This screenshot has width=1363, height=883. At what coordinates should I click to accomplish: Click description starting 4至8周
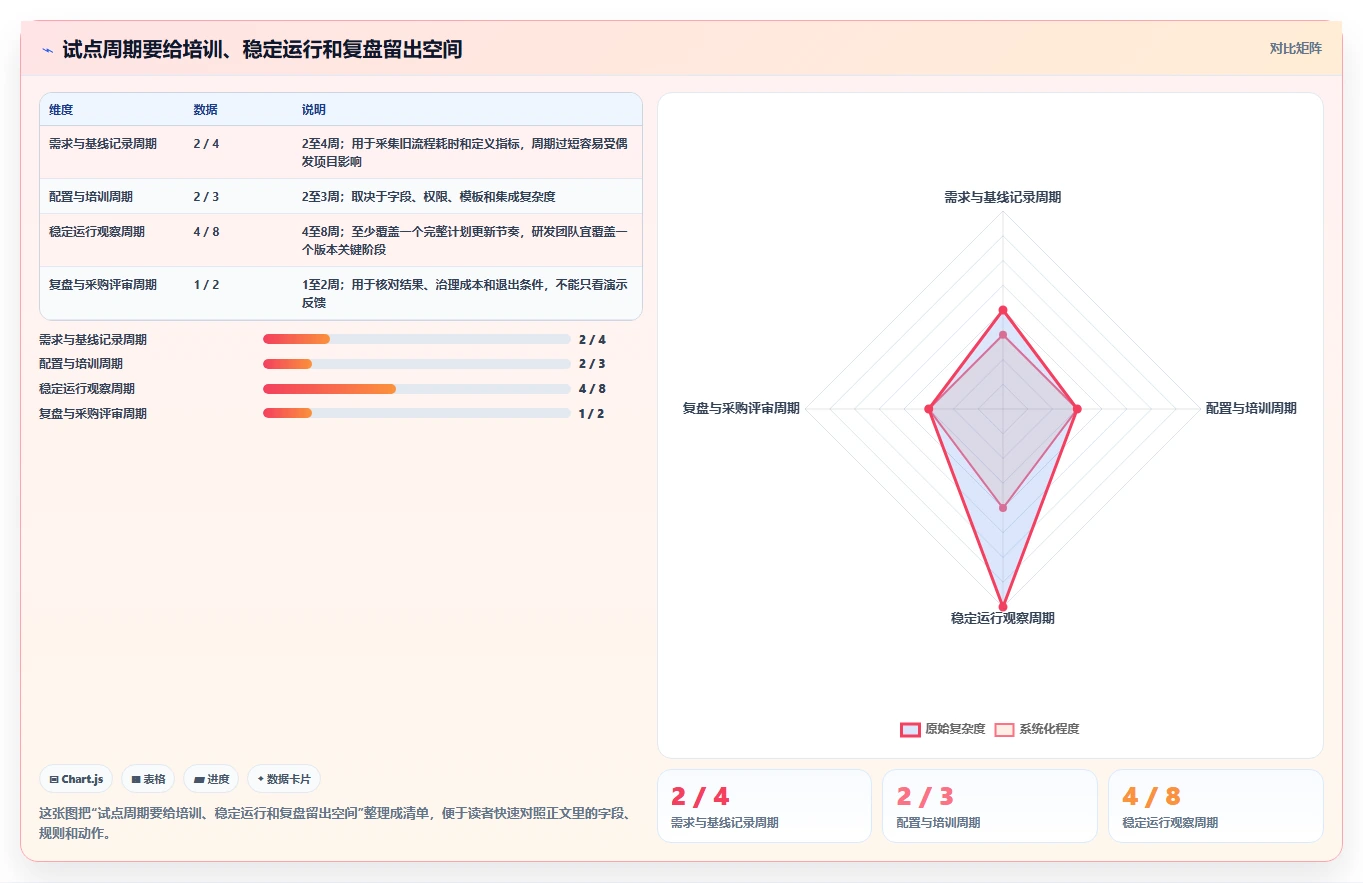pyautogui.click(x=465, y=240)
